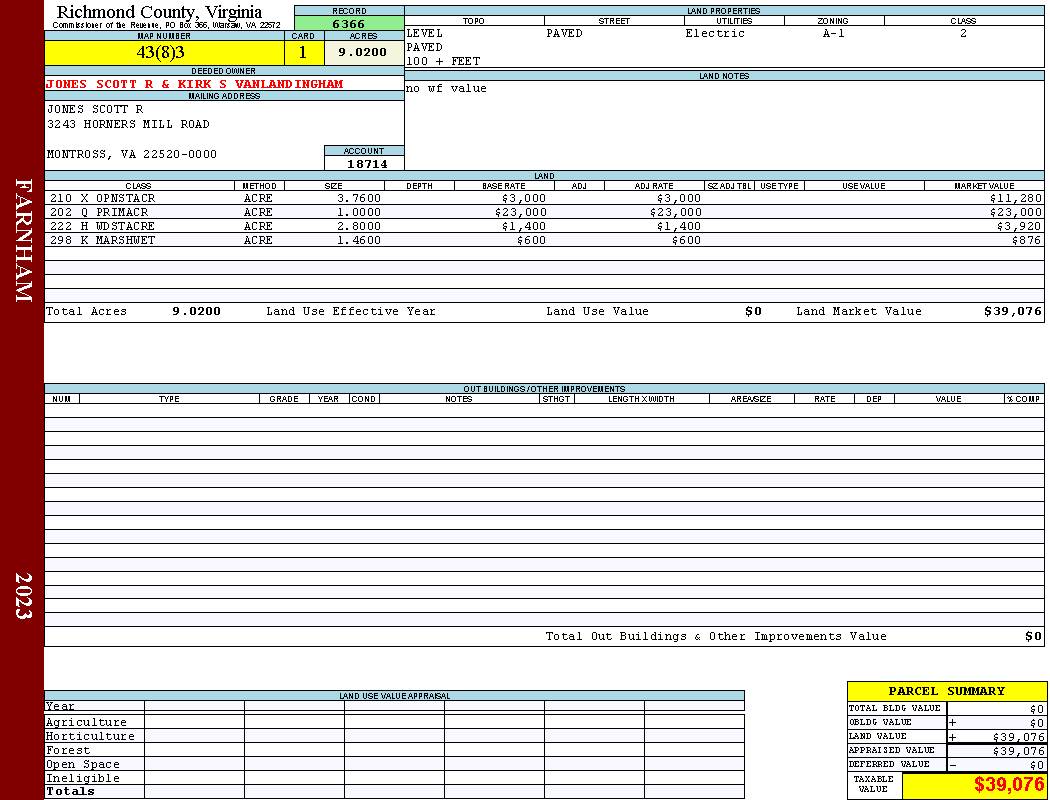Click size value 3.7600
Viewport: 1050px width, 800px height.
pos(359,198)
